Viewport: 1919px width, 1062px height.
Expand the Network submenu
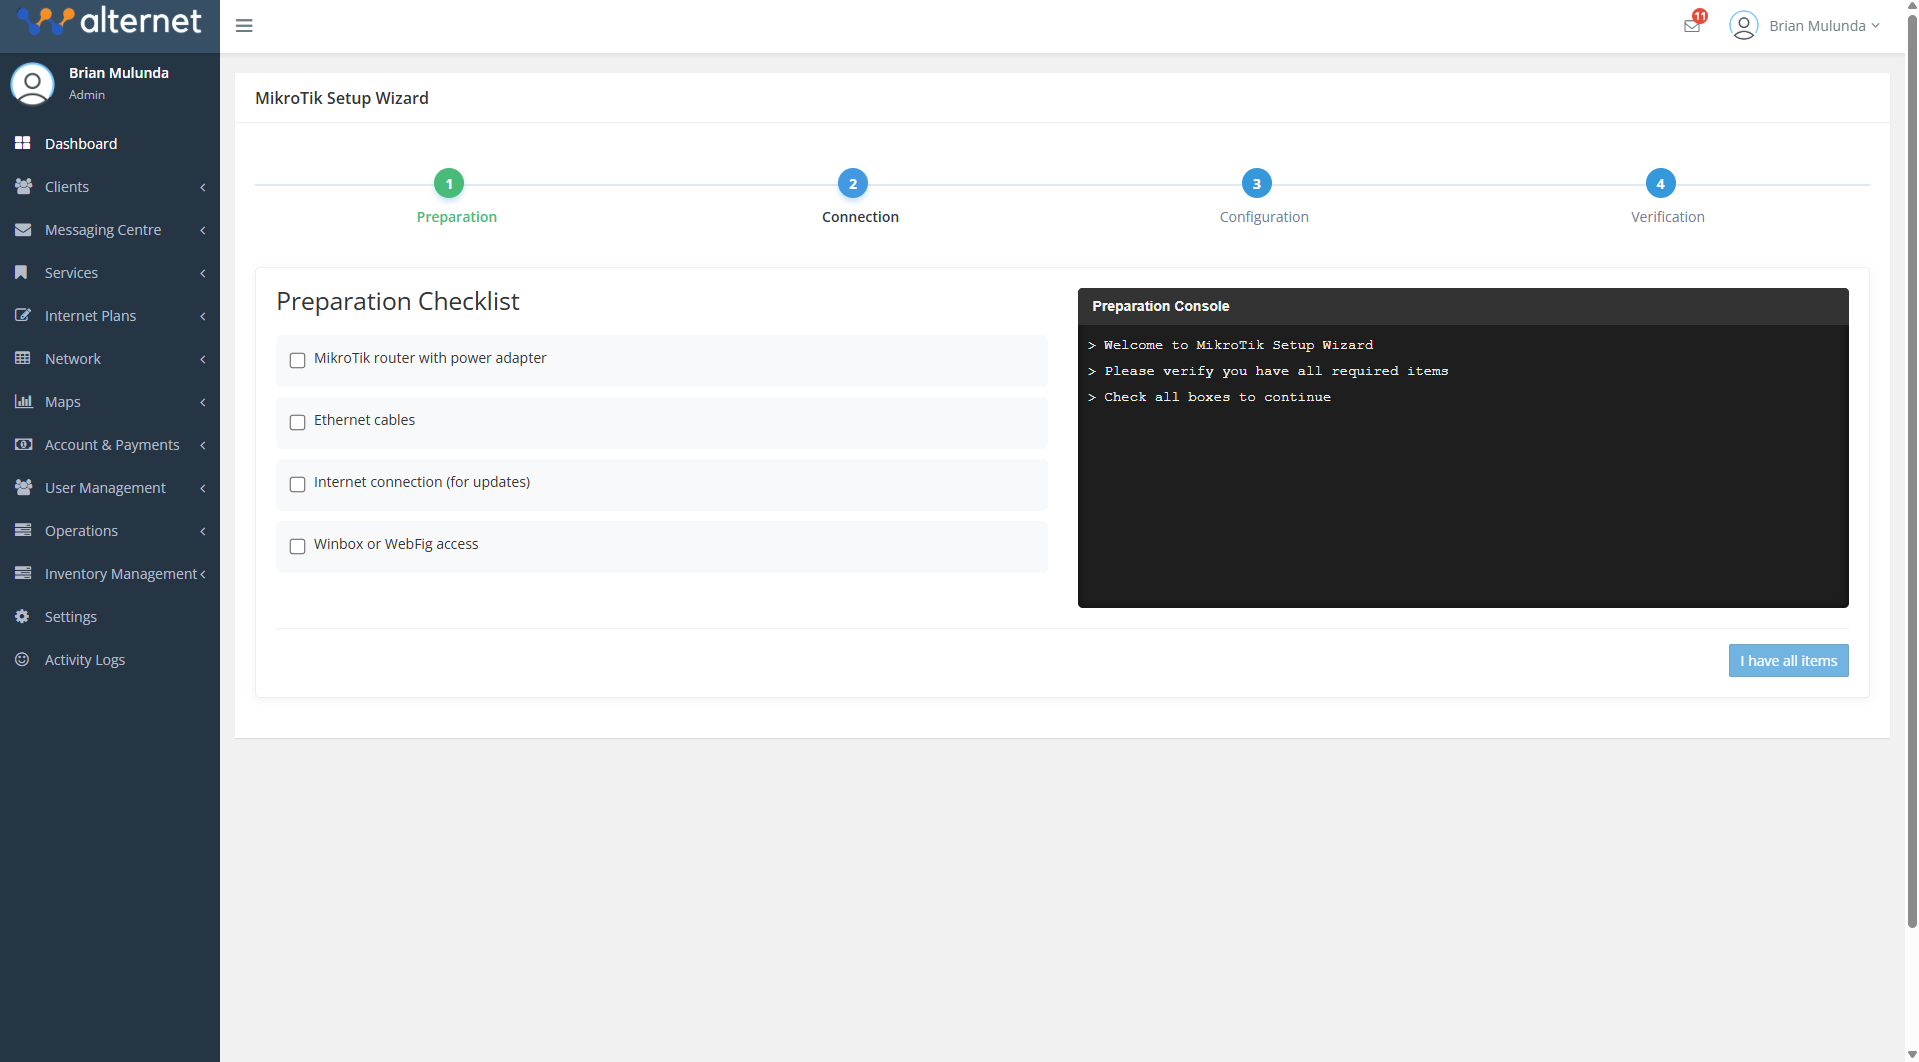(72, 358)
